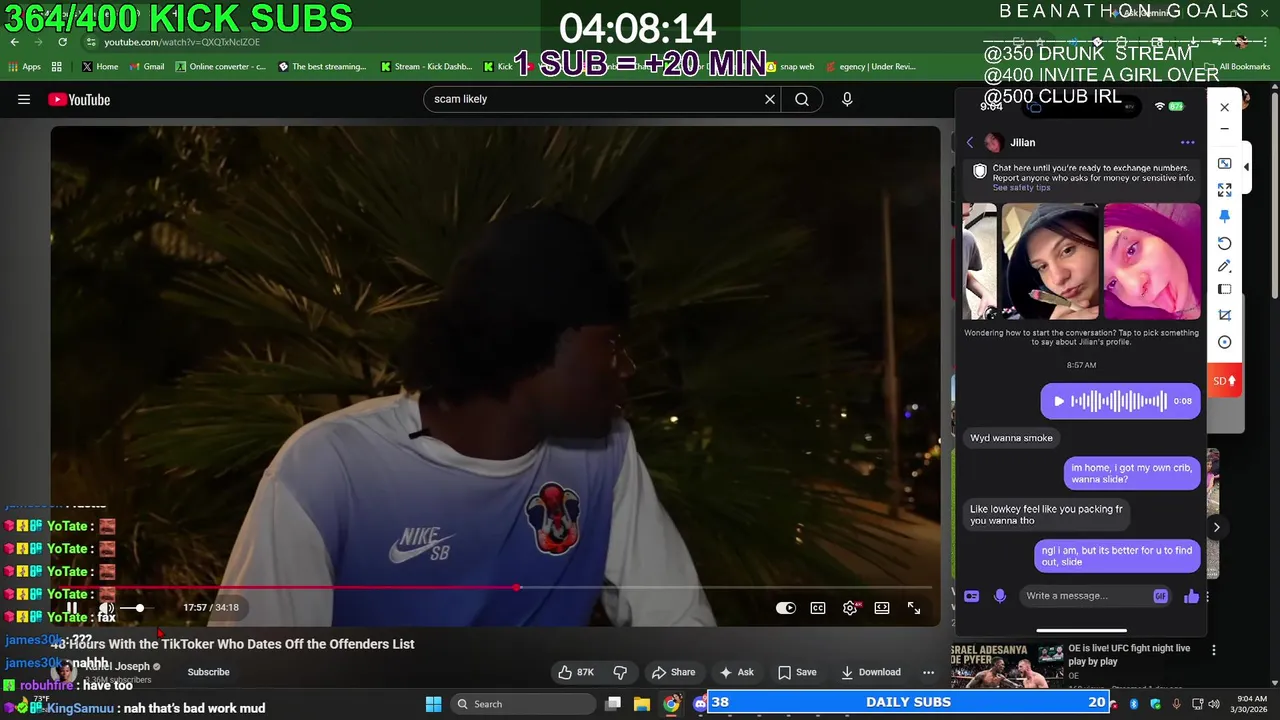The height and width of the screenshot is (720, 1280).
Task: Click the mirror panel fullscreen arrows icon
Action: 1224,190
